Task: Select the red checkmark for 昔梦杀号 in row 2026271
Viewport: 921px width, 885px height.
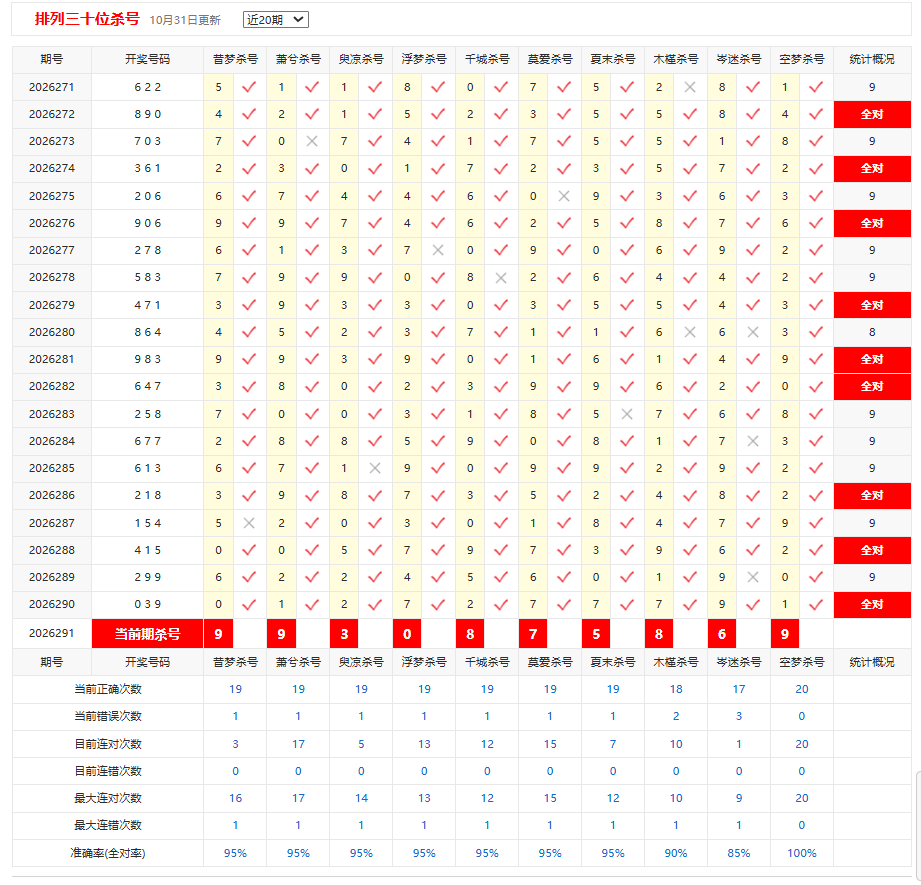Action: [249, 88]
